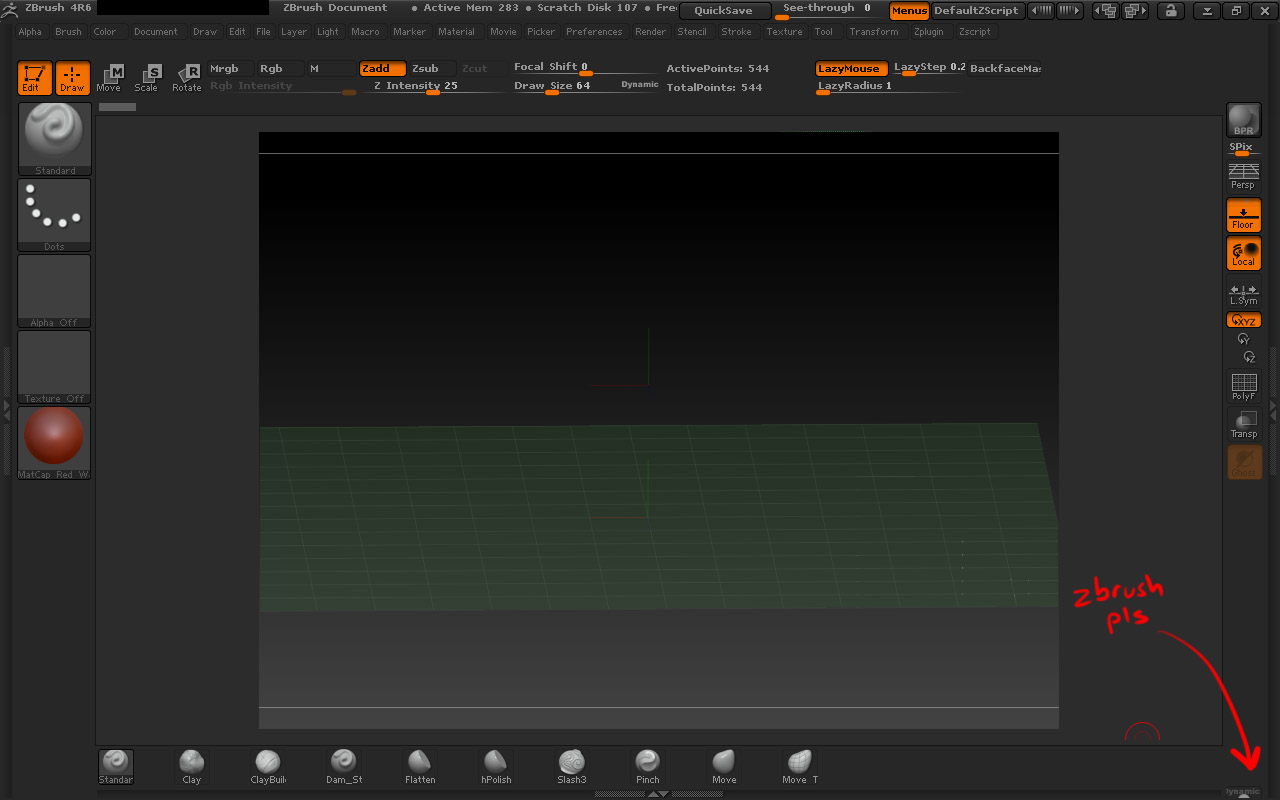The image size is (1280, 800).
Task: Pick the hPolish brush
Action: [496, 766]
